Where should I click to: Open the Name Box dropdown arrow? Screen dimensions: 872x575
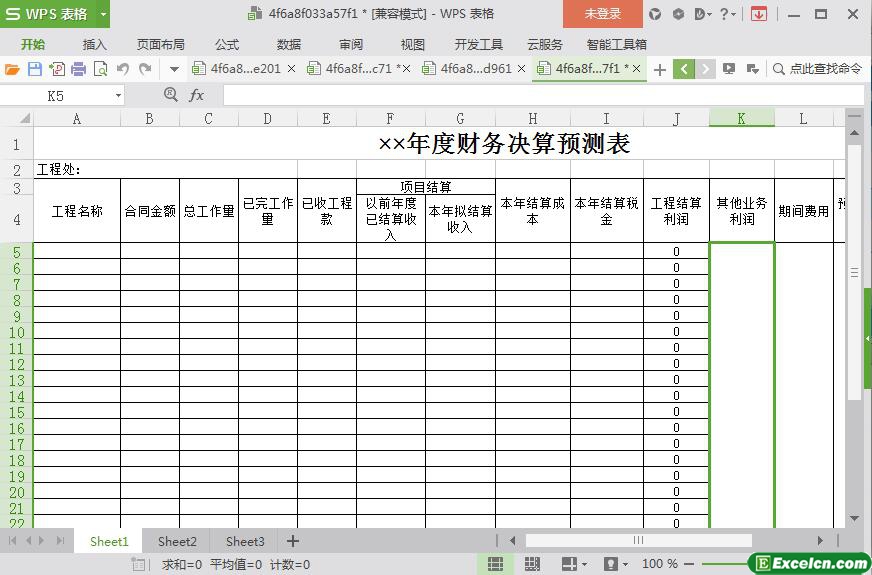118,96
